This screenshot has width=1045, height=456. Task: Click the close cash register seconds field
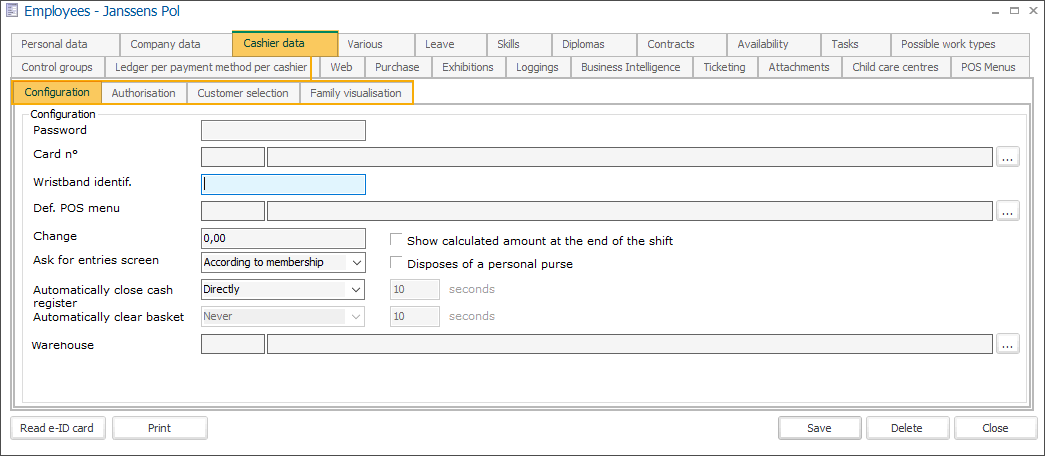pos(415,289)
